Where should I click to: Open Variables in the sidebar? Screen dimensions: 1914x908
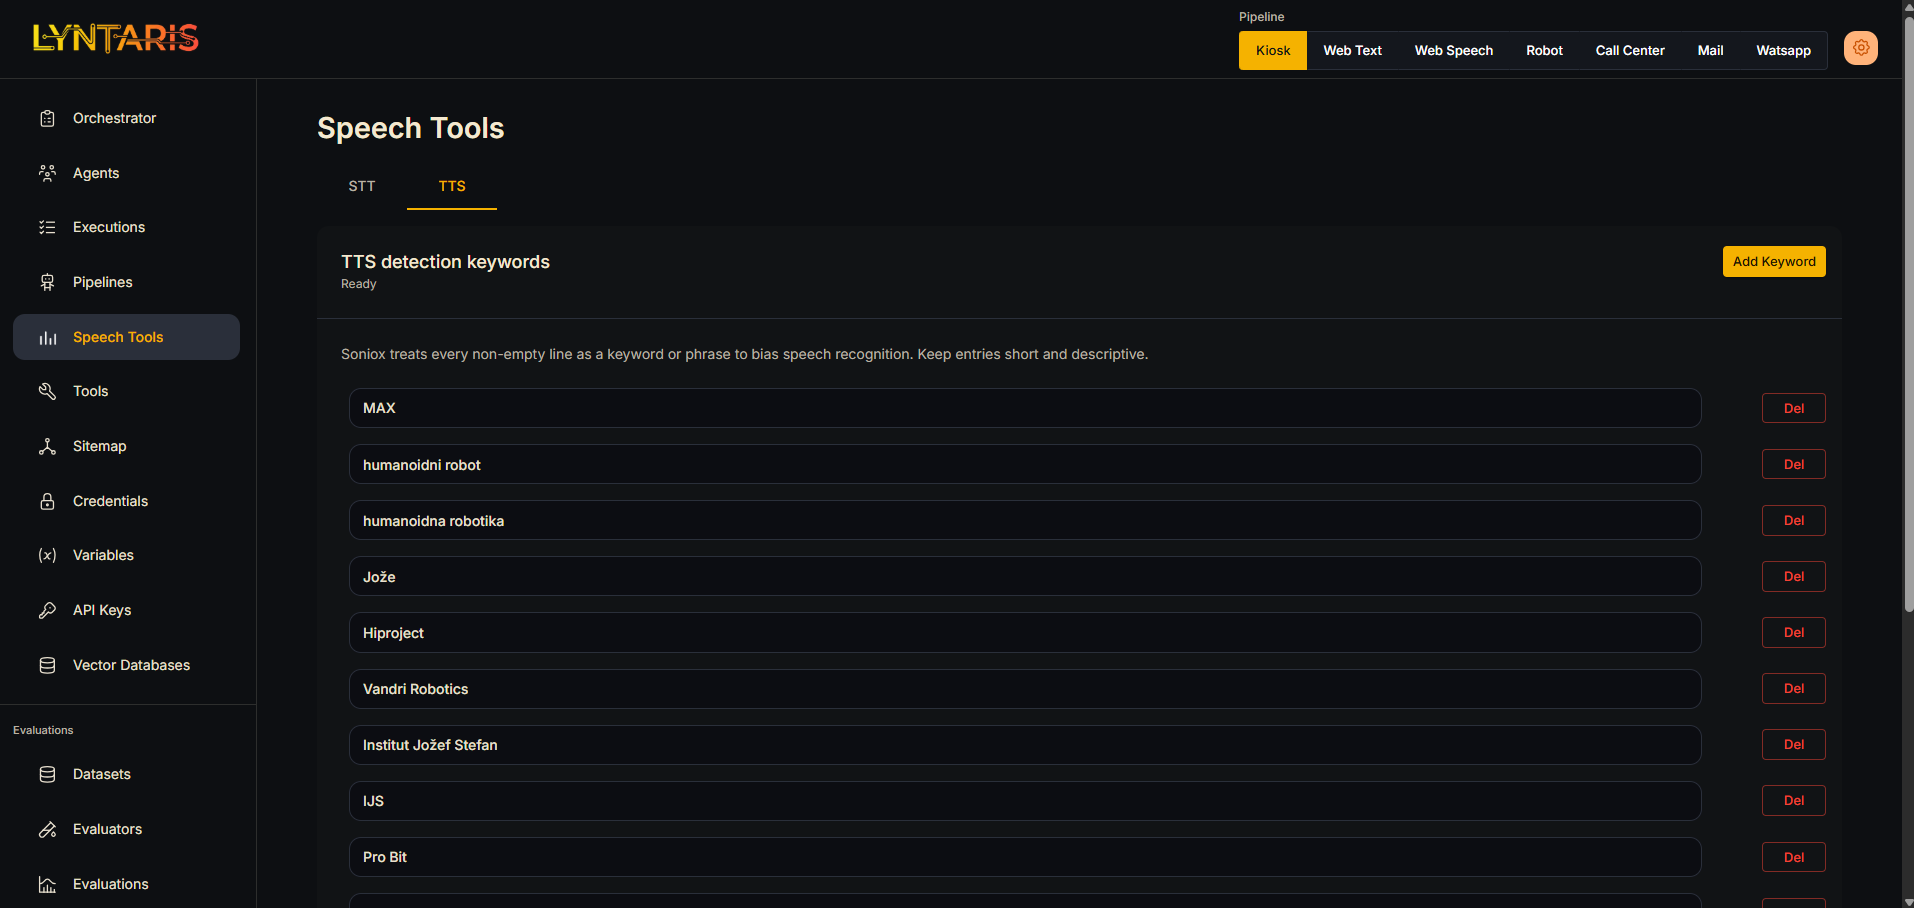point(103,555)
